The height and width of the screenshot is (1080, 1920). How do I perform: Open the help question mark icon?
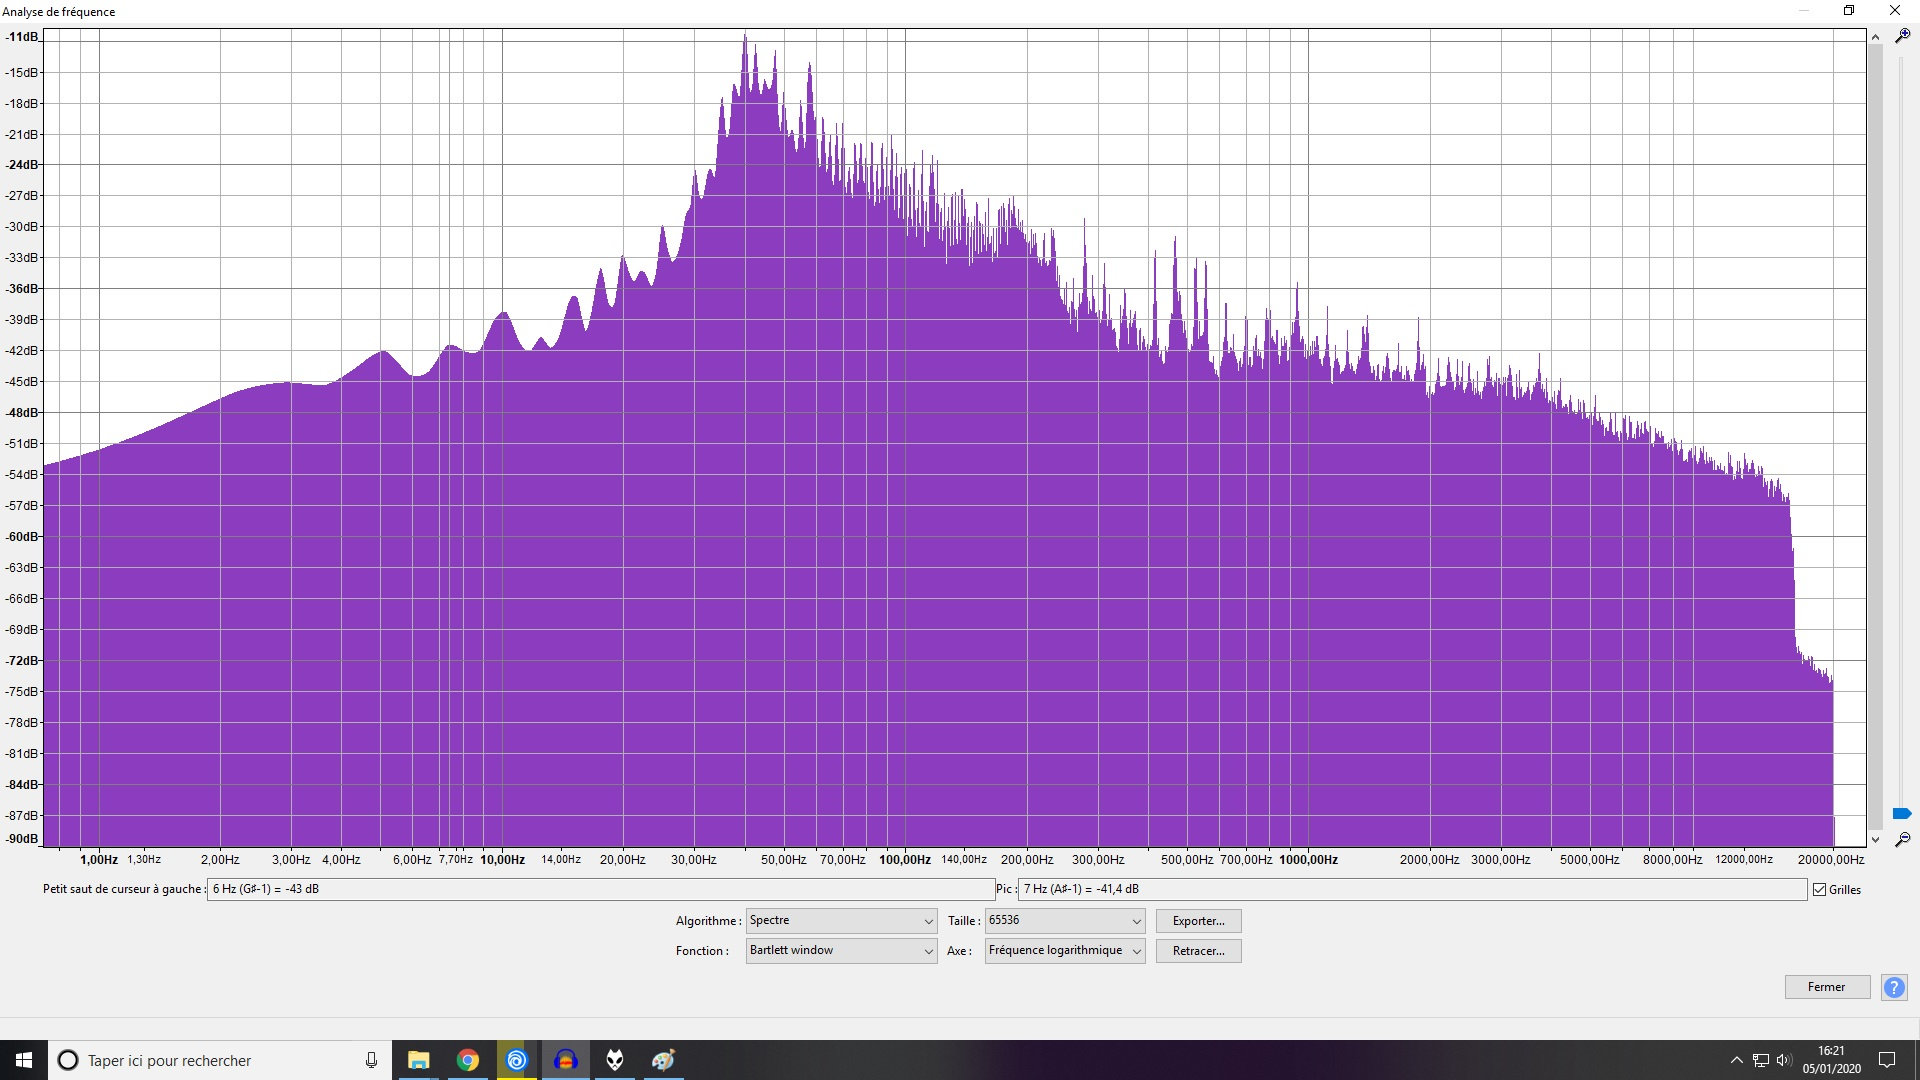point(1894,987)
